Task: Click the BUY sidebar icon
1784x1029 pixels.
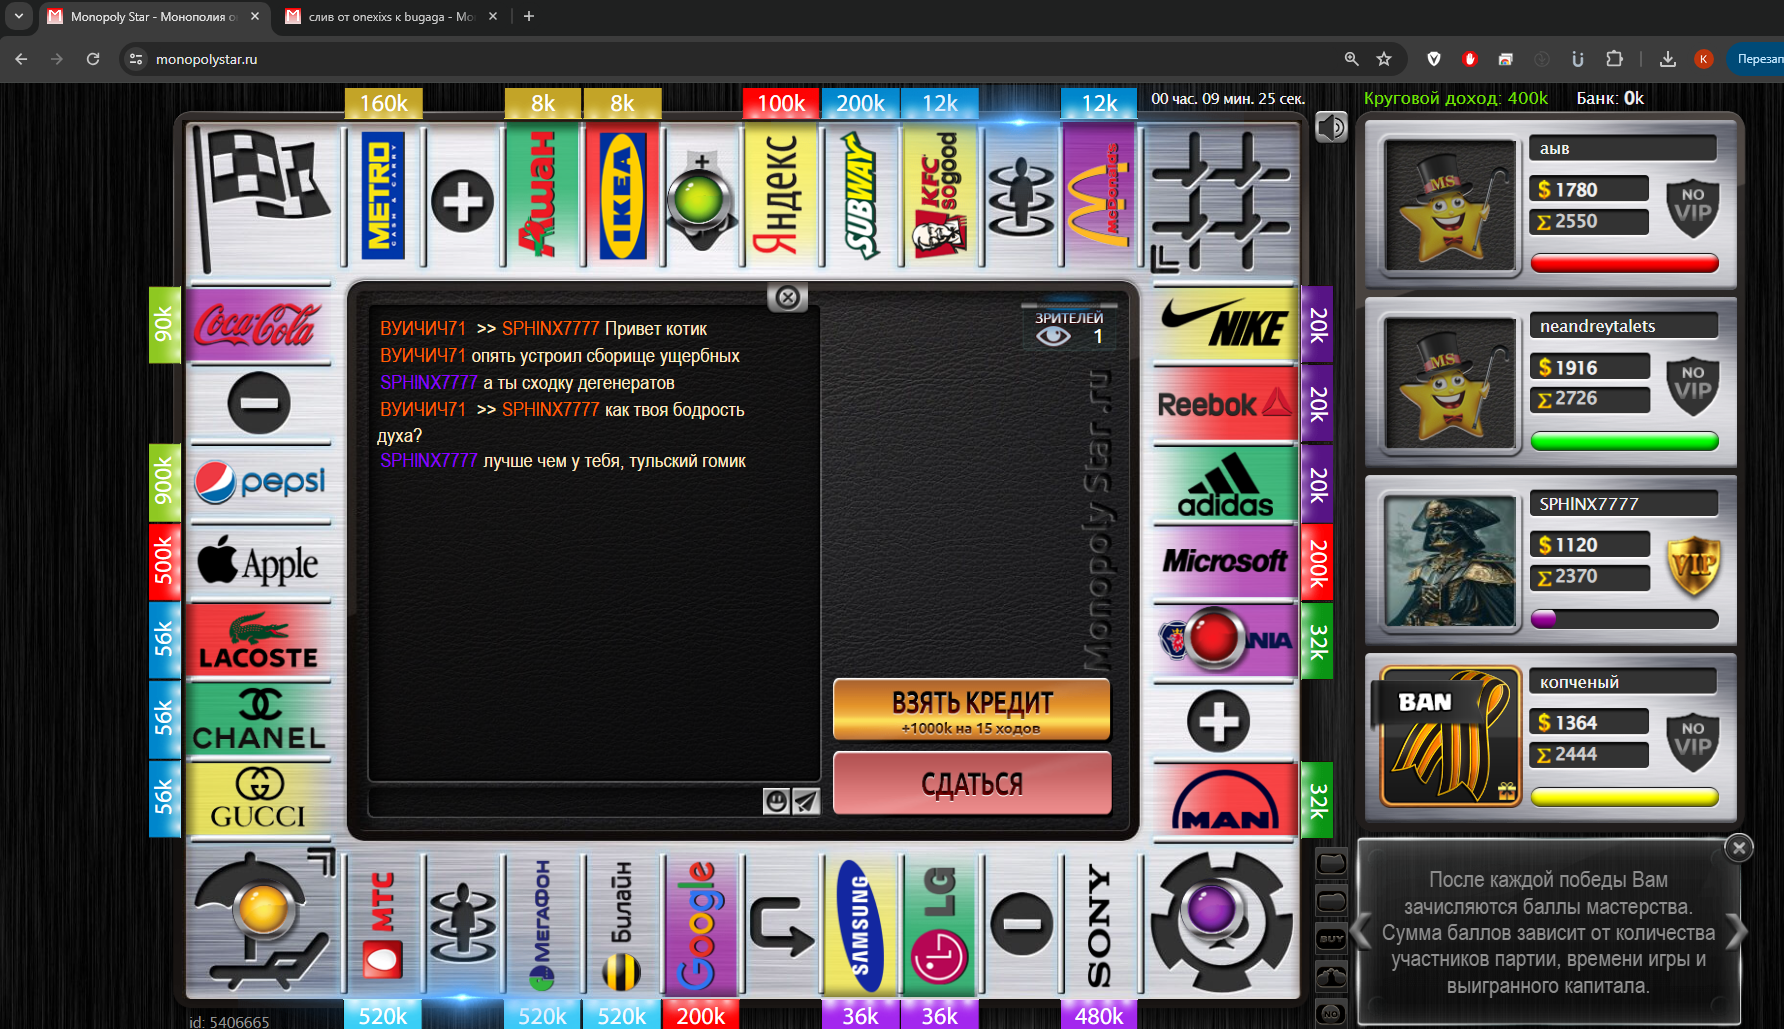Action: coord(1331,939)
